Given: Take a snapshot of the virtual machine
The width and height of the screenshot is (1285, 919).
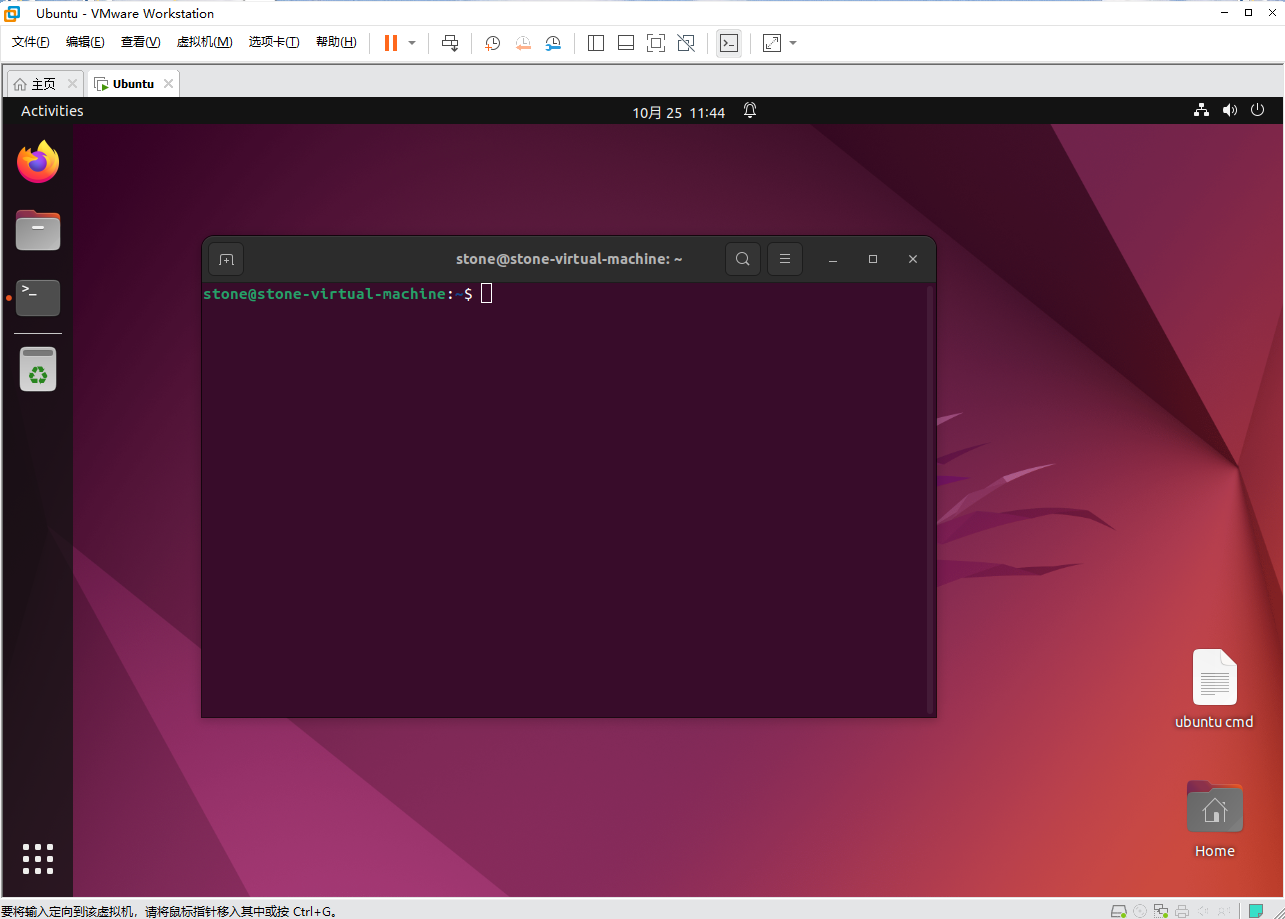Looking at the screenshot, I should tap(493, 43).
